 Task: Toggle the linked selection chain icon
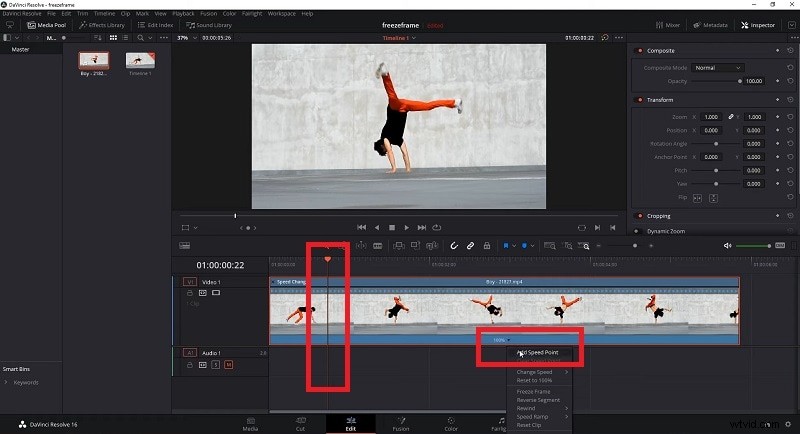click(470, 246)
